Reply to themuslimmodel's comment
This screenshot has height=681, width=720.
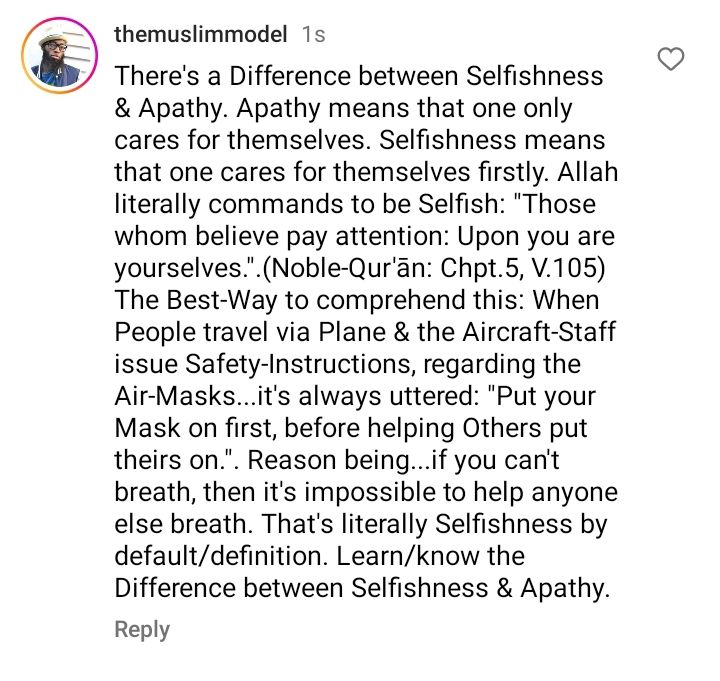[142, 629]
